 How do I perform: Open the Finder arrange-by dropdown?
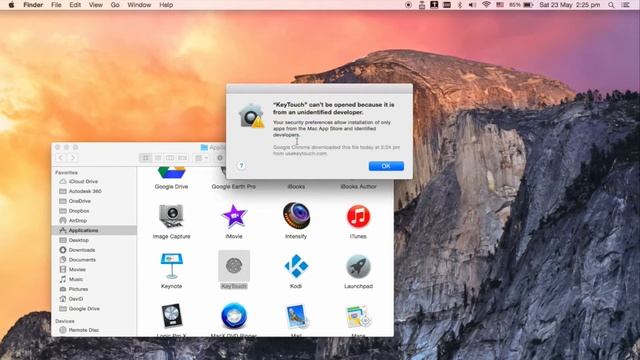point(201,158)
